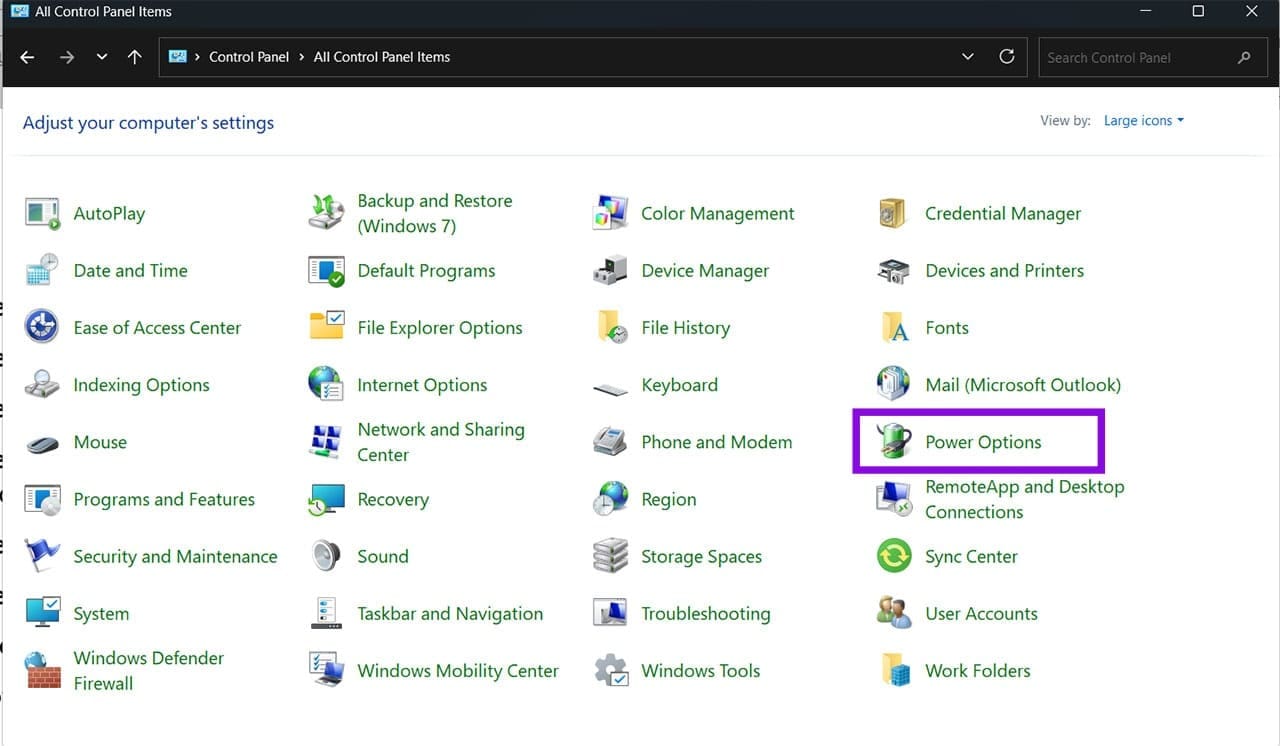1280x746 pixels.
Task: Expand the address bar history dropdown
Action: [x=968, y=57]
